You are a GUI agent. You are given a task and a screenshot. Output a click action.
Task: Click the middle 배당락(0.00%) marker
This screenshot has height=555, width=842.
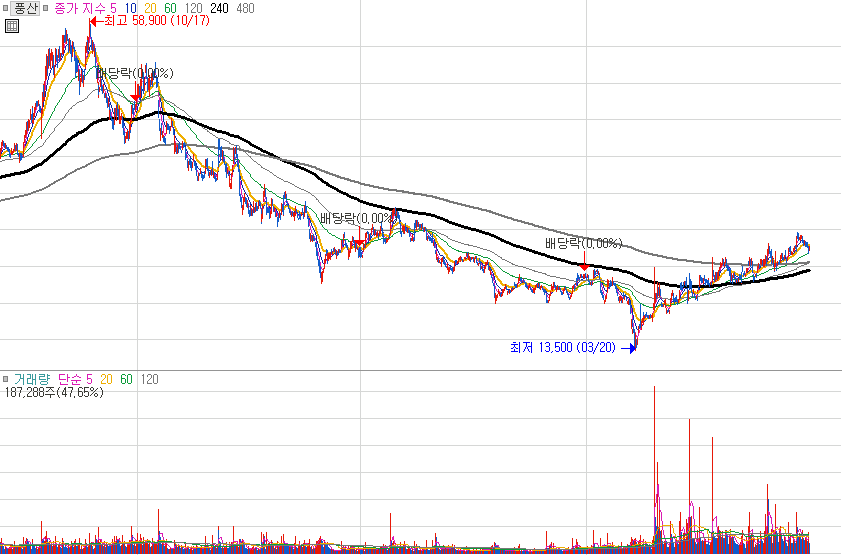(359, 218)
